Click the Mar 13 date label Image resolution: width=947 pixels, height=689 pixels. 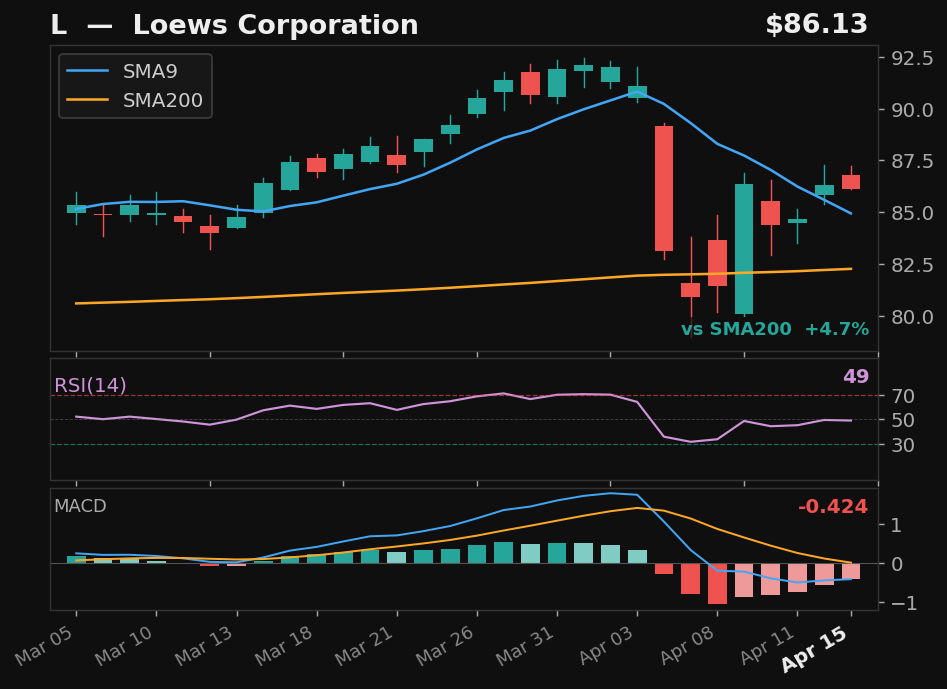(x=204, y=646)
